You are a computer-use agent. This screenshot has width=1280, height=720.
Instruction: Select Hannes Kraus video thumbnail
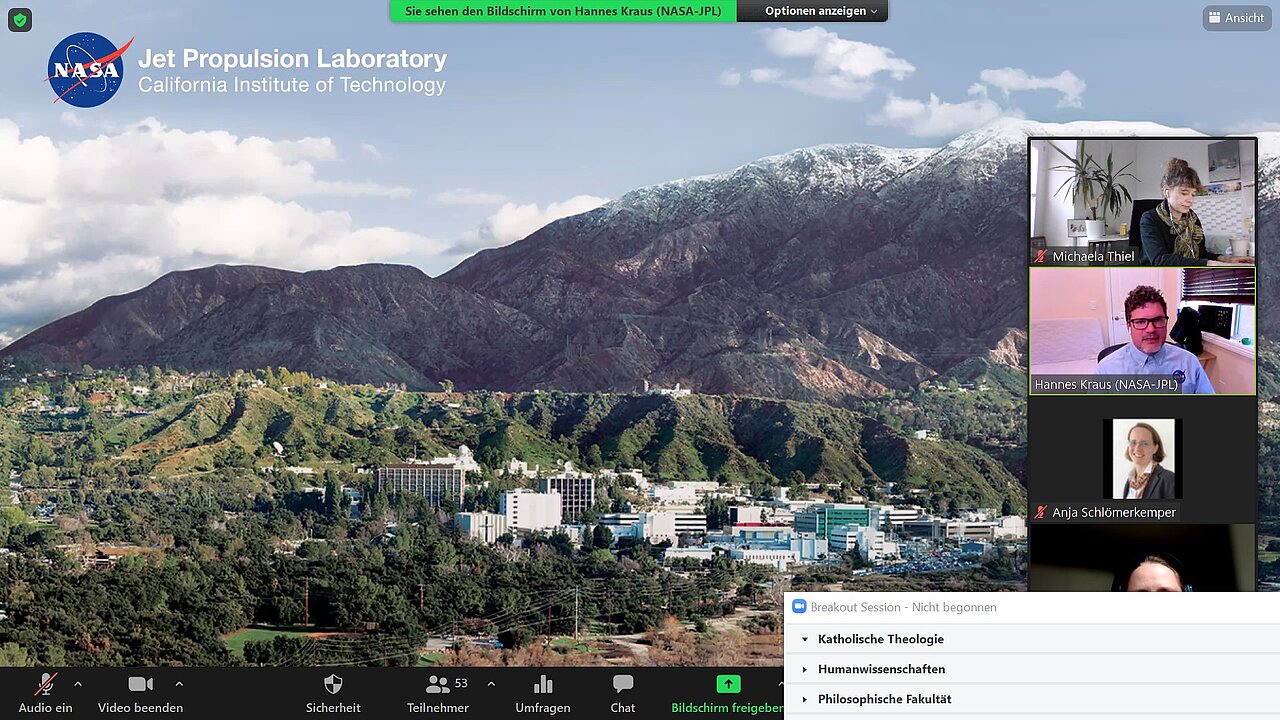(1142, 331)
